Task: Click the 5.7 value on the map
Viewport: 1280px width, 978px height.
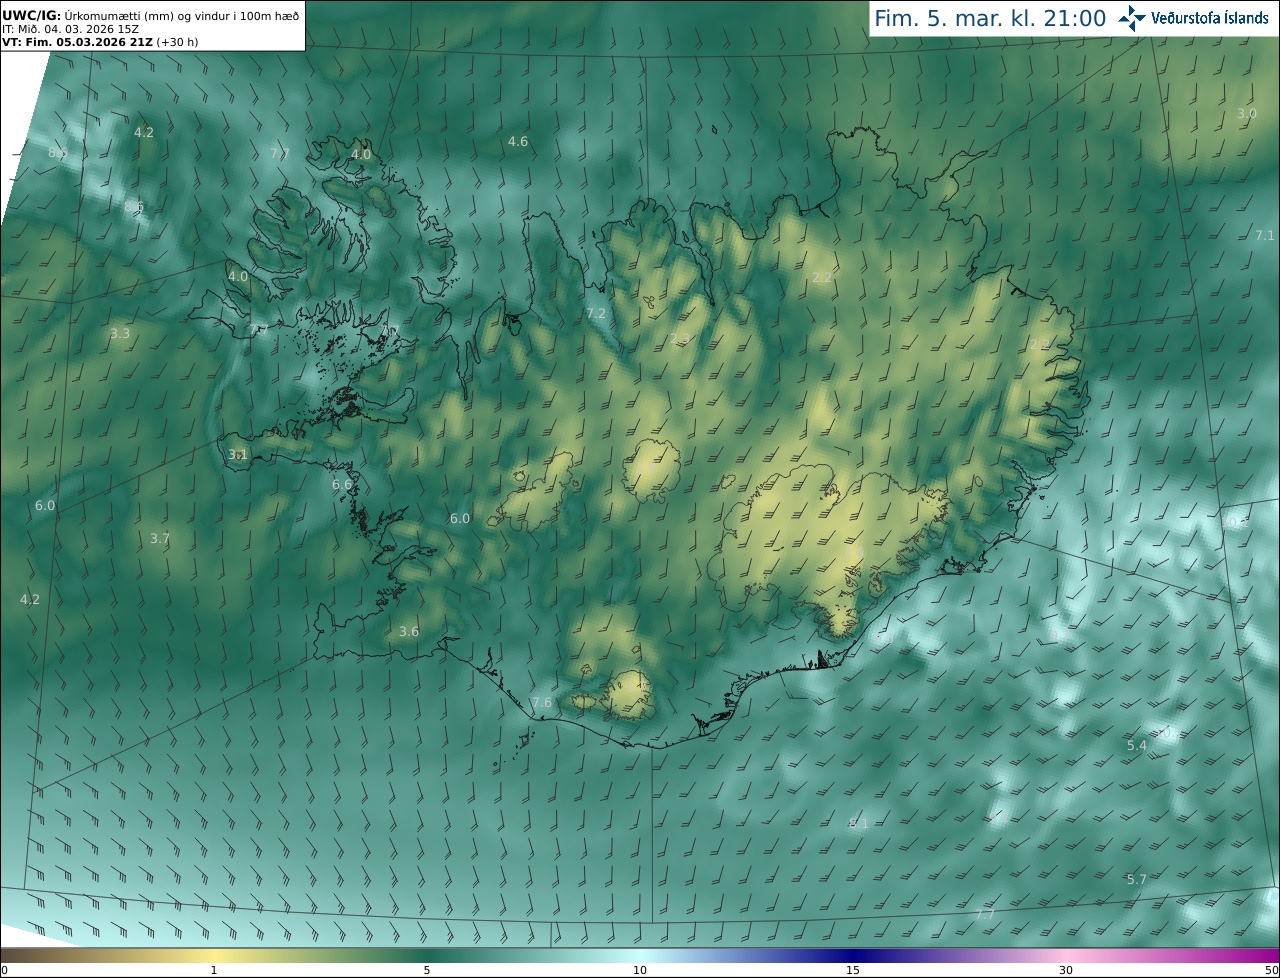Action: [x=1137, y=880]
